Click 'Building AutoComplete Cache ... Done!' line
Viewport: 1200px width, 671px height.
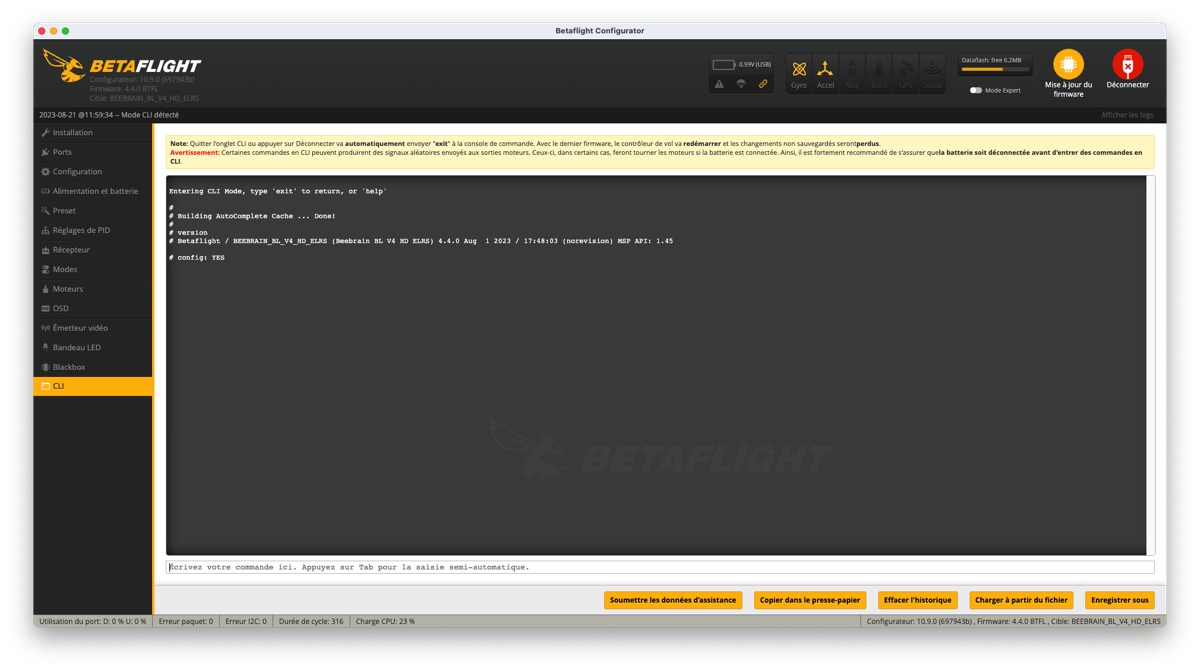pyautogui.click(x=253, y=216)
